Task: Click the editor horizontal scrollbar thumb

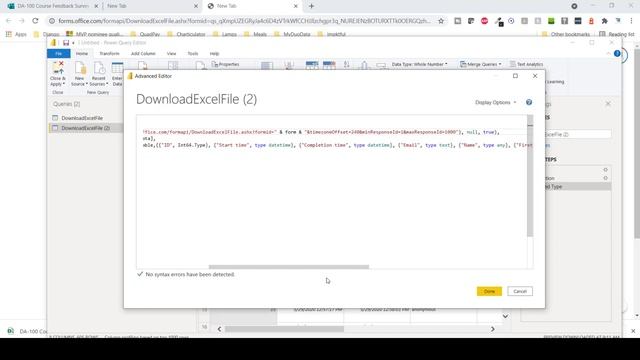Action: point(289,267)
